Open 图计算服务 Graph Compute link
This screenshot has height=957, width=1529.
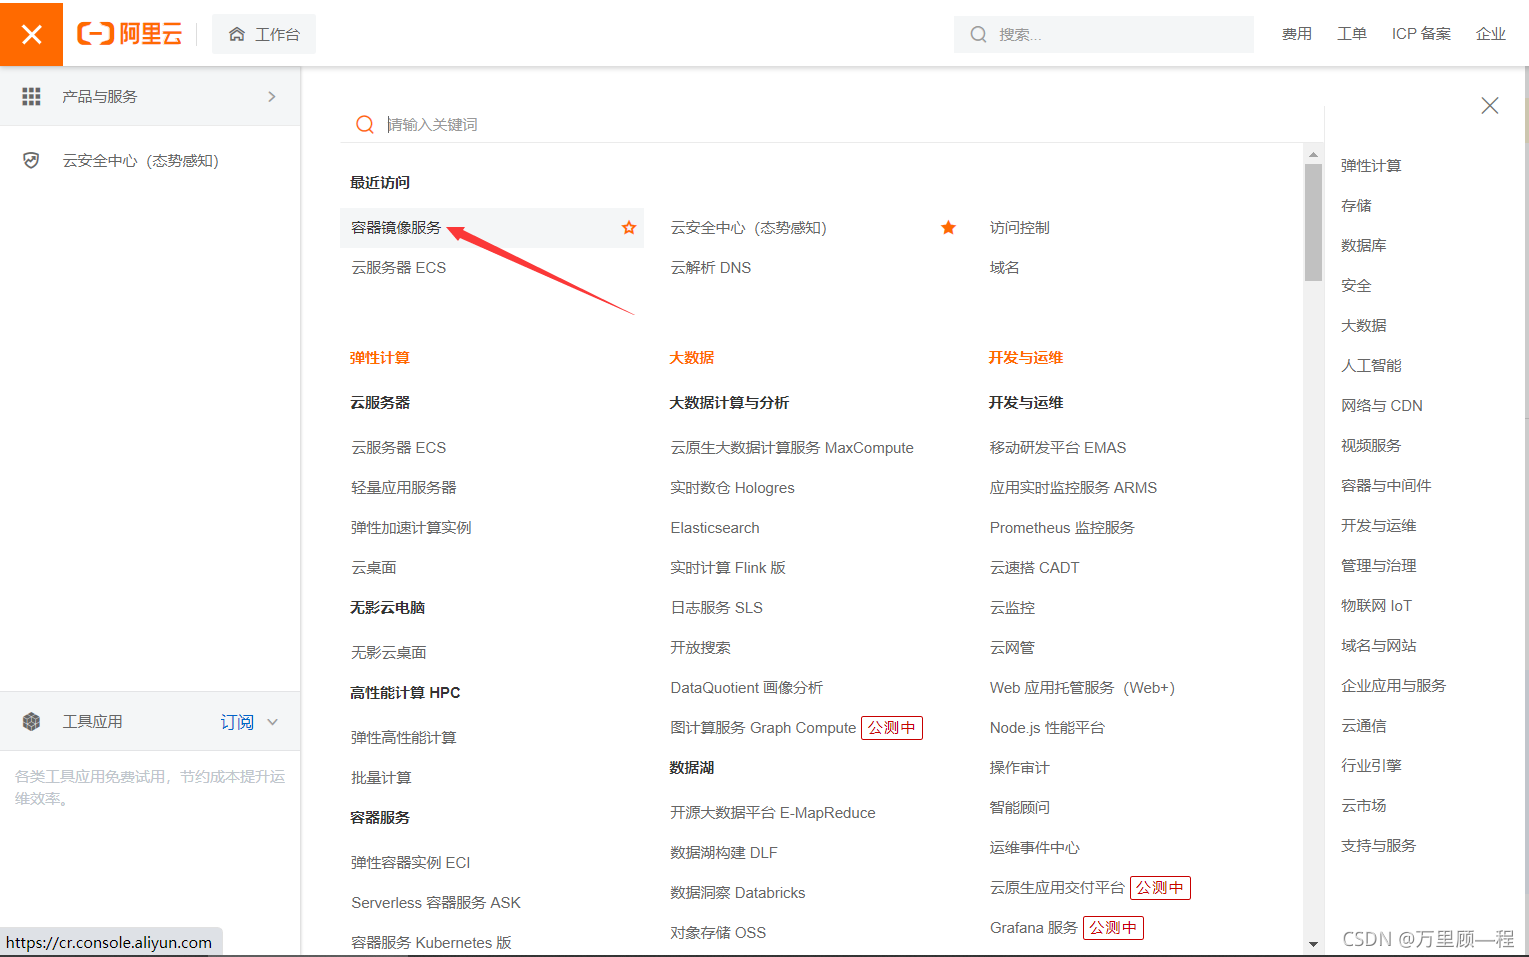click(763, 728)
